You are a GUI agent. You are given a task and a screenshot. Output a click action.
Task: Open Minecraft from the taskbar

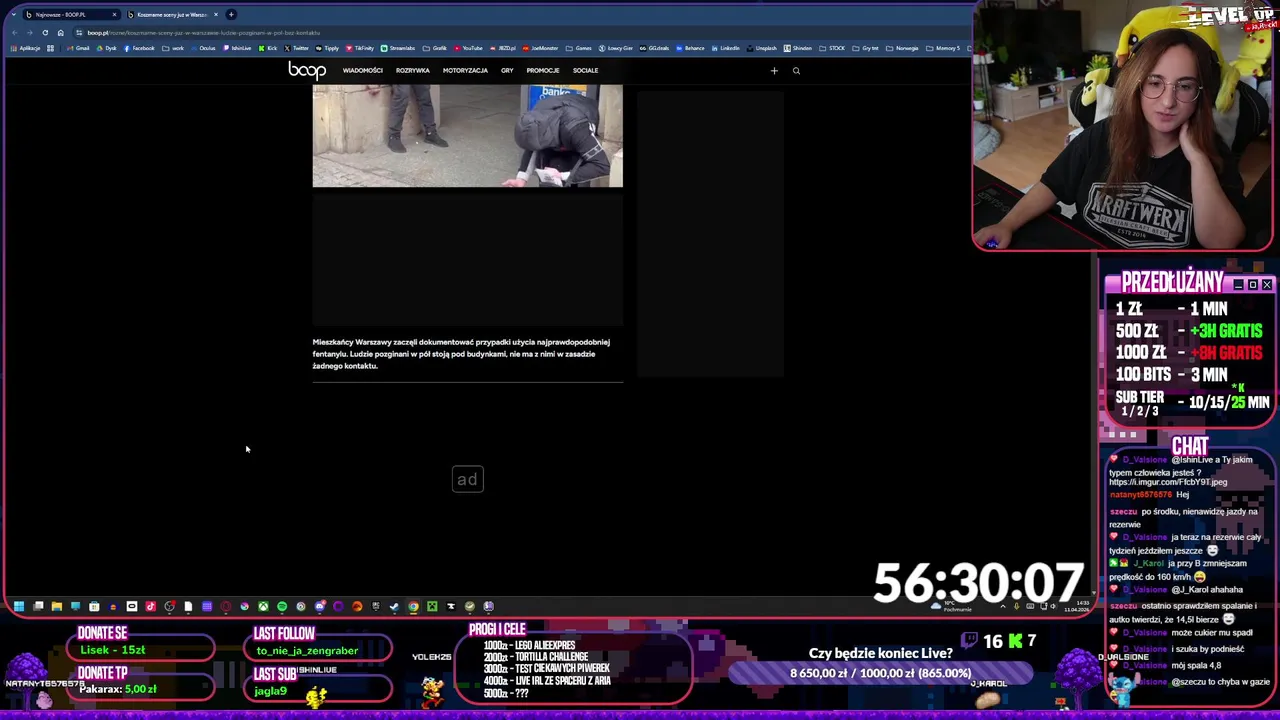tap(432, 606)
